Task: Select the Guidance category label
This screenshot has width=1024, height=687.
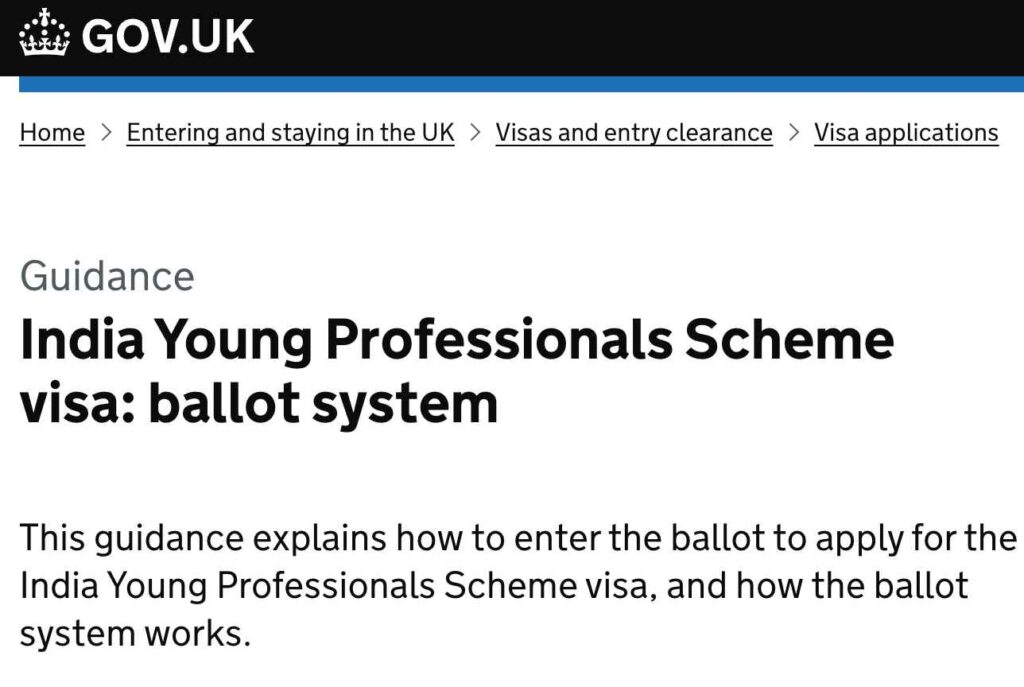Action: [106, 276]
